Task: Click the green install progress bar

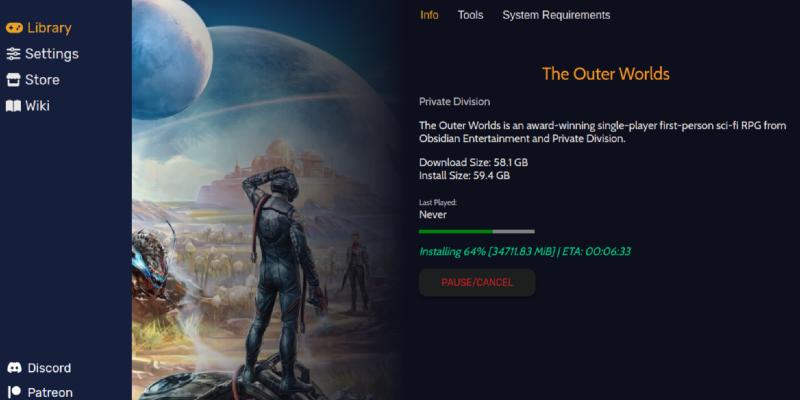Action: coord(477,232)
